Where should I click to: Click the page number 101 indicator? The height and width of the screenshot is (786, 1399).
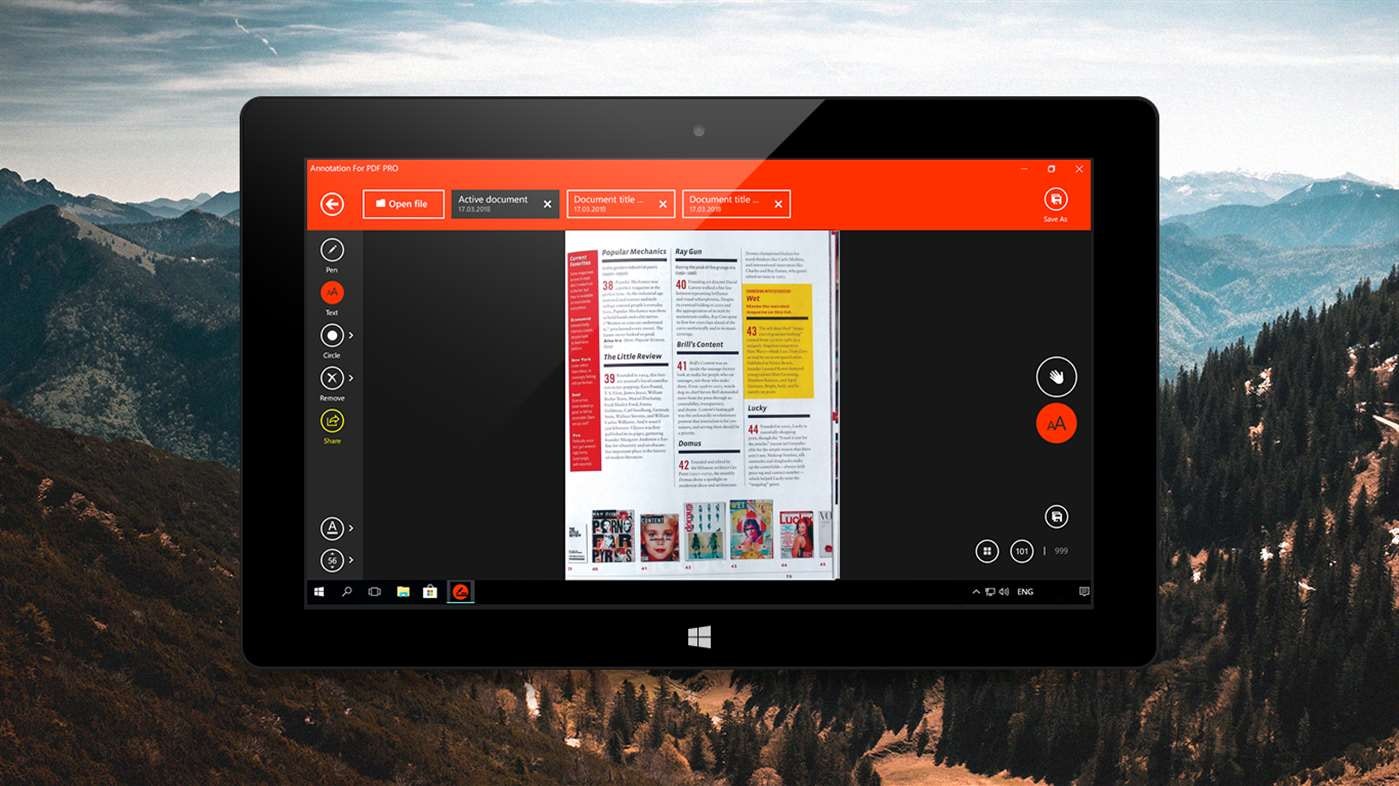(x=1021, y=550)
